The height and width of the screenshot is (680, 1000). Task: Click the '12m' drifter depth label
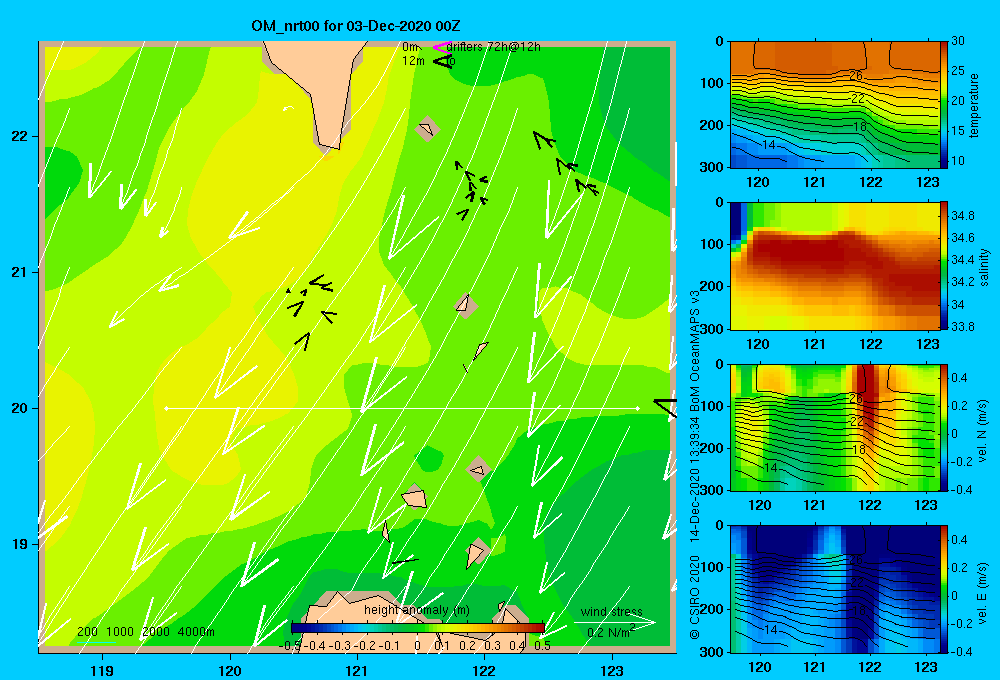pyautogui.click(x=413, y=61)
